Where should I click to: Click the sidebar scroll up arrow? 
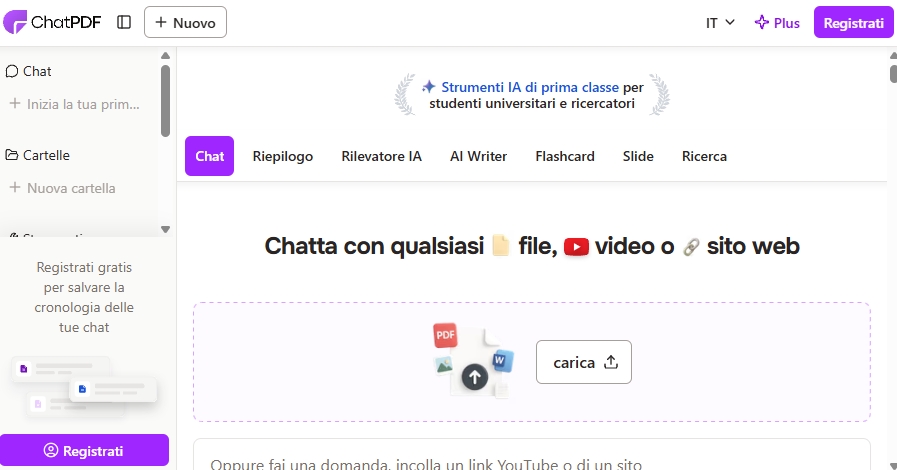[x=165, y=55]
